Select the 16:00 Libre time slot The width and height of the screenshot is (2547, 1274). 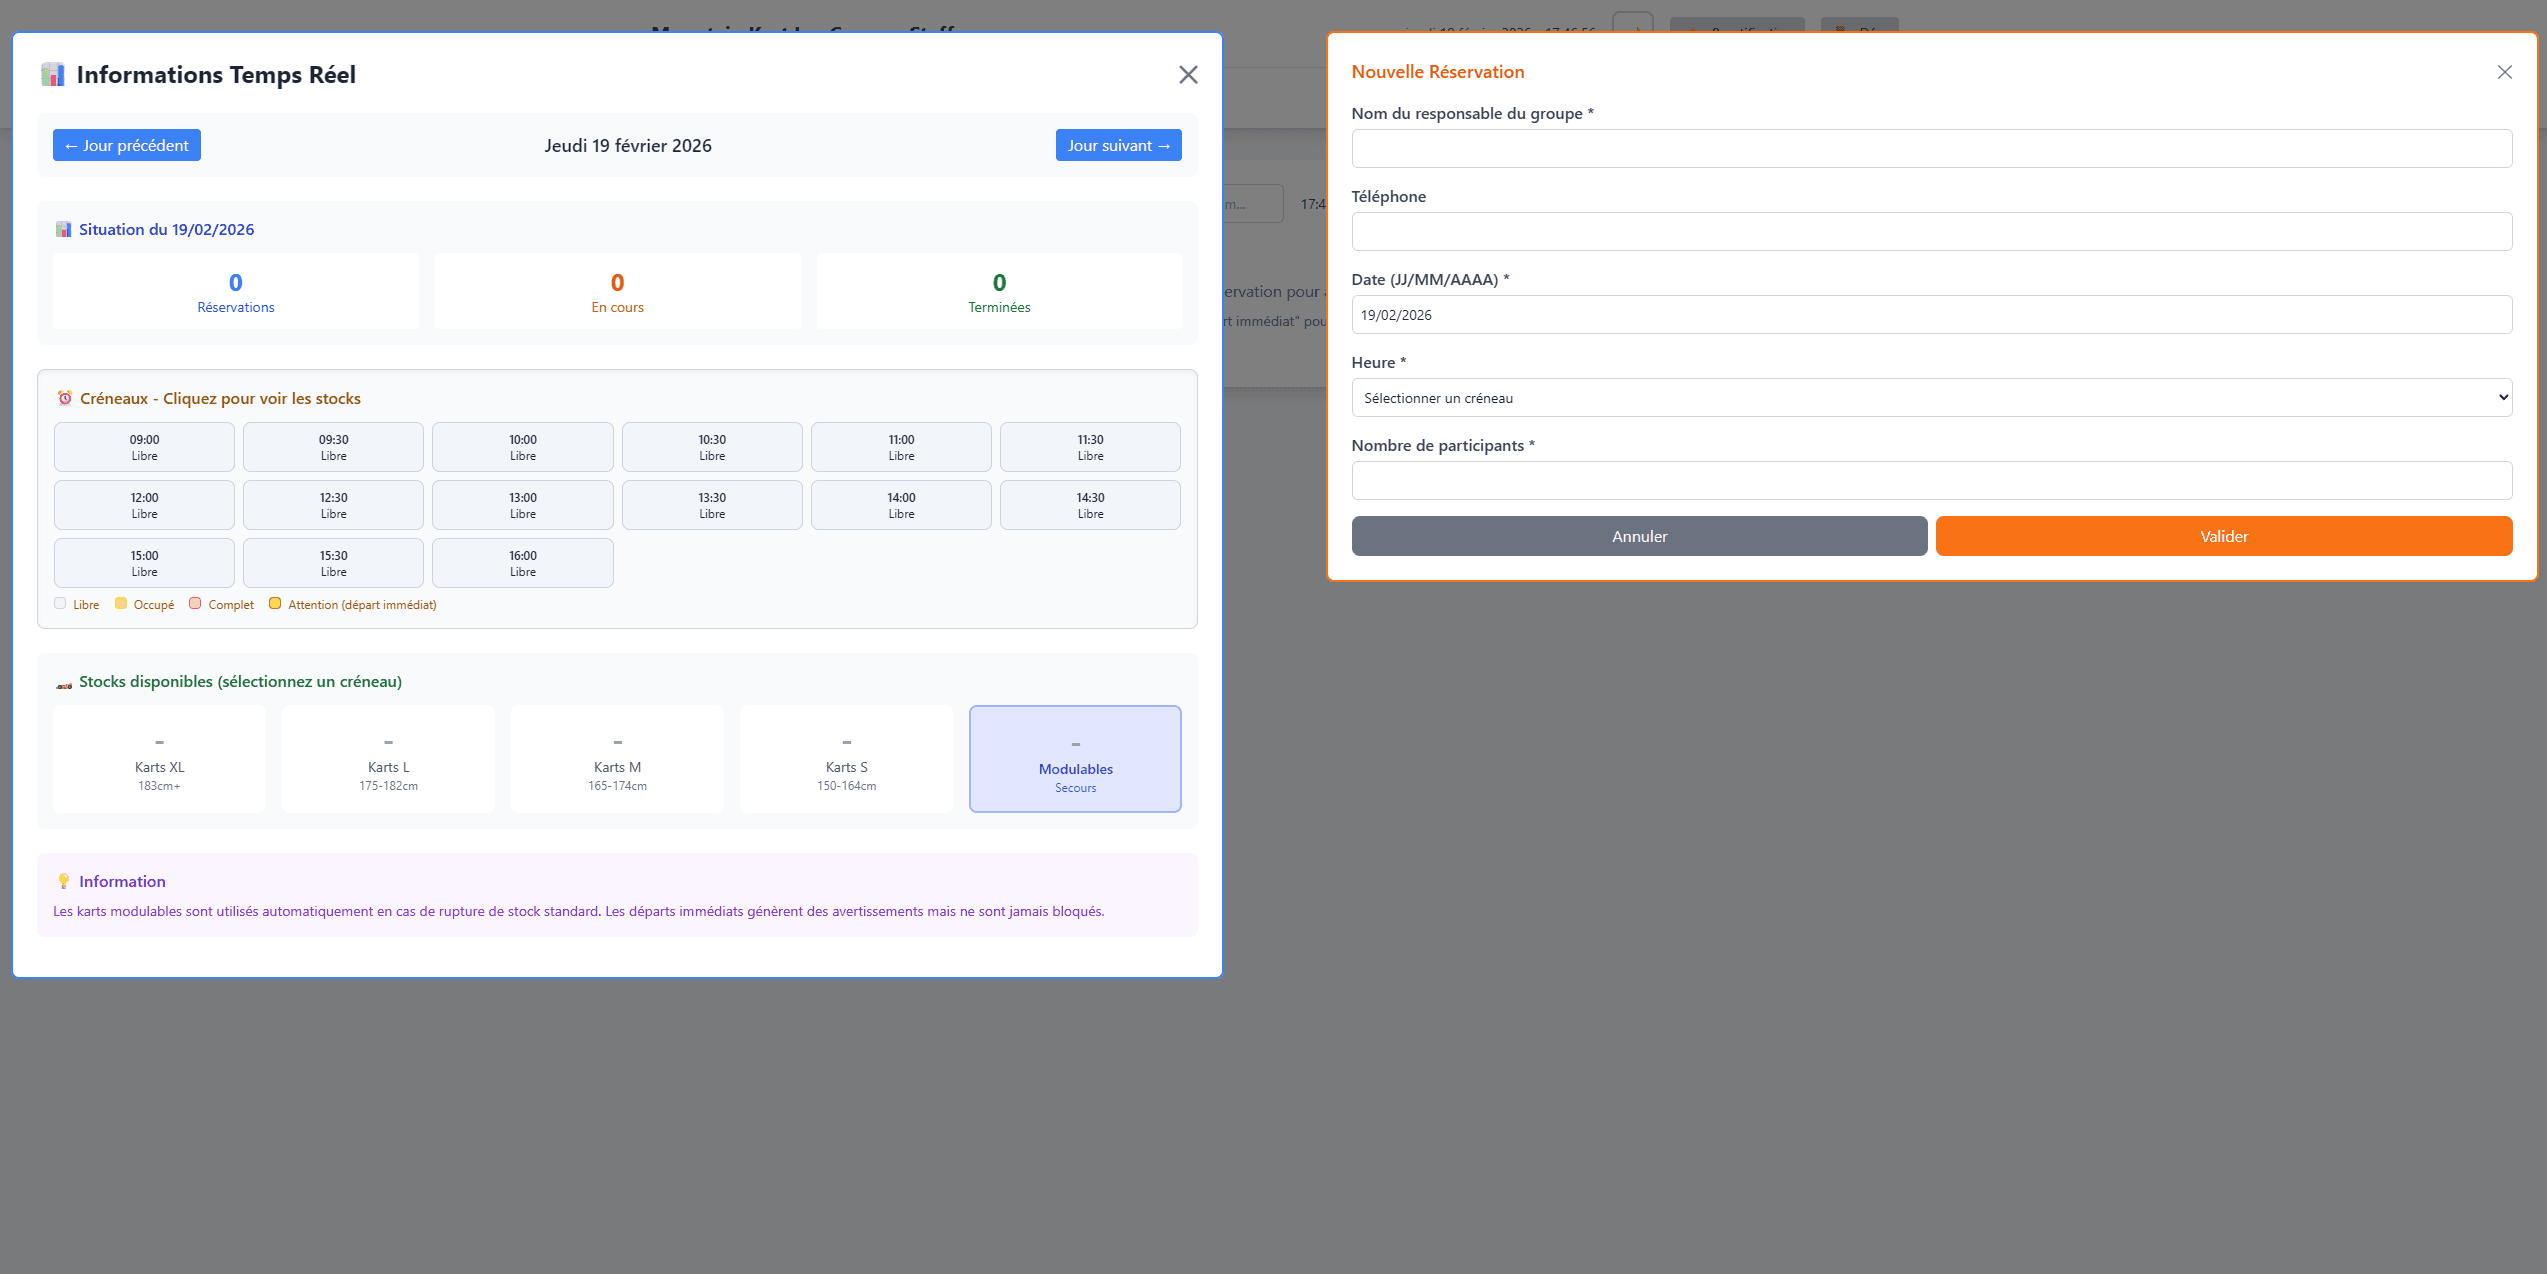[522, 563]
